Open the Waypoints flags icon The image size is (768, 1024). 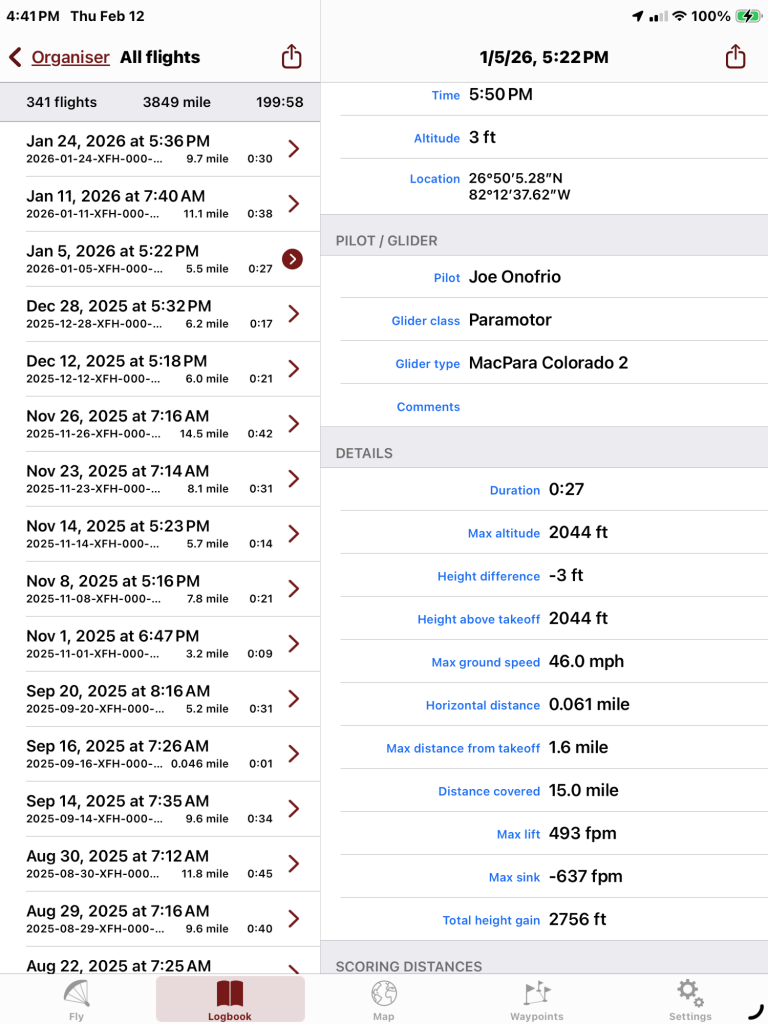[537, 994]
